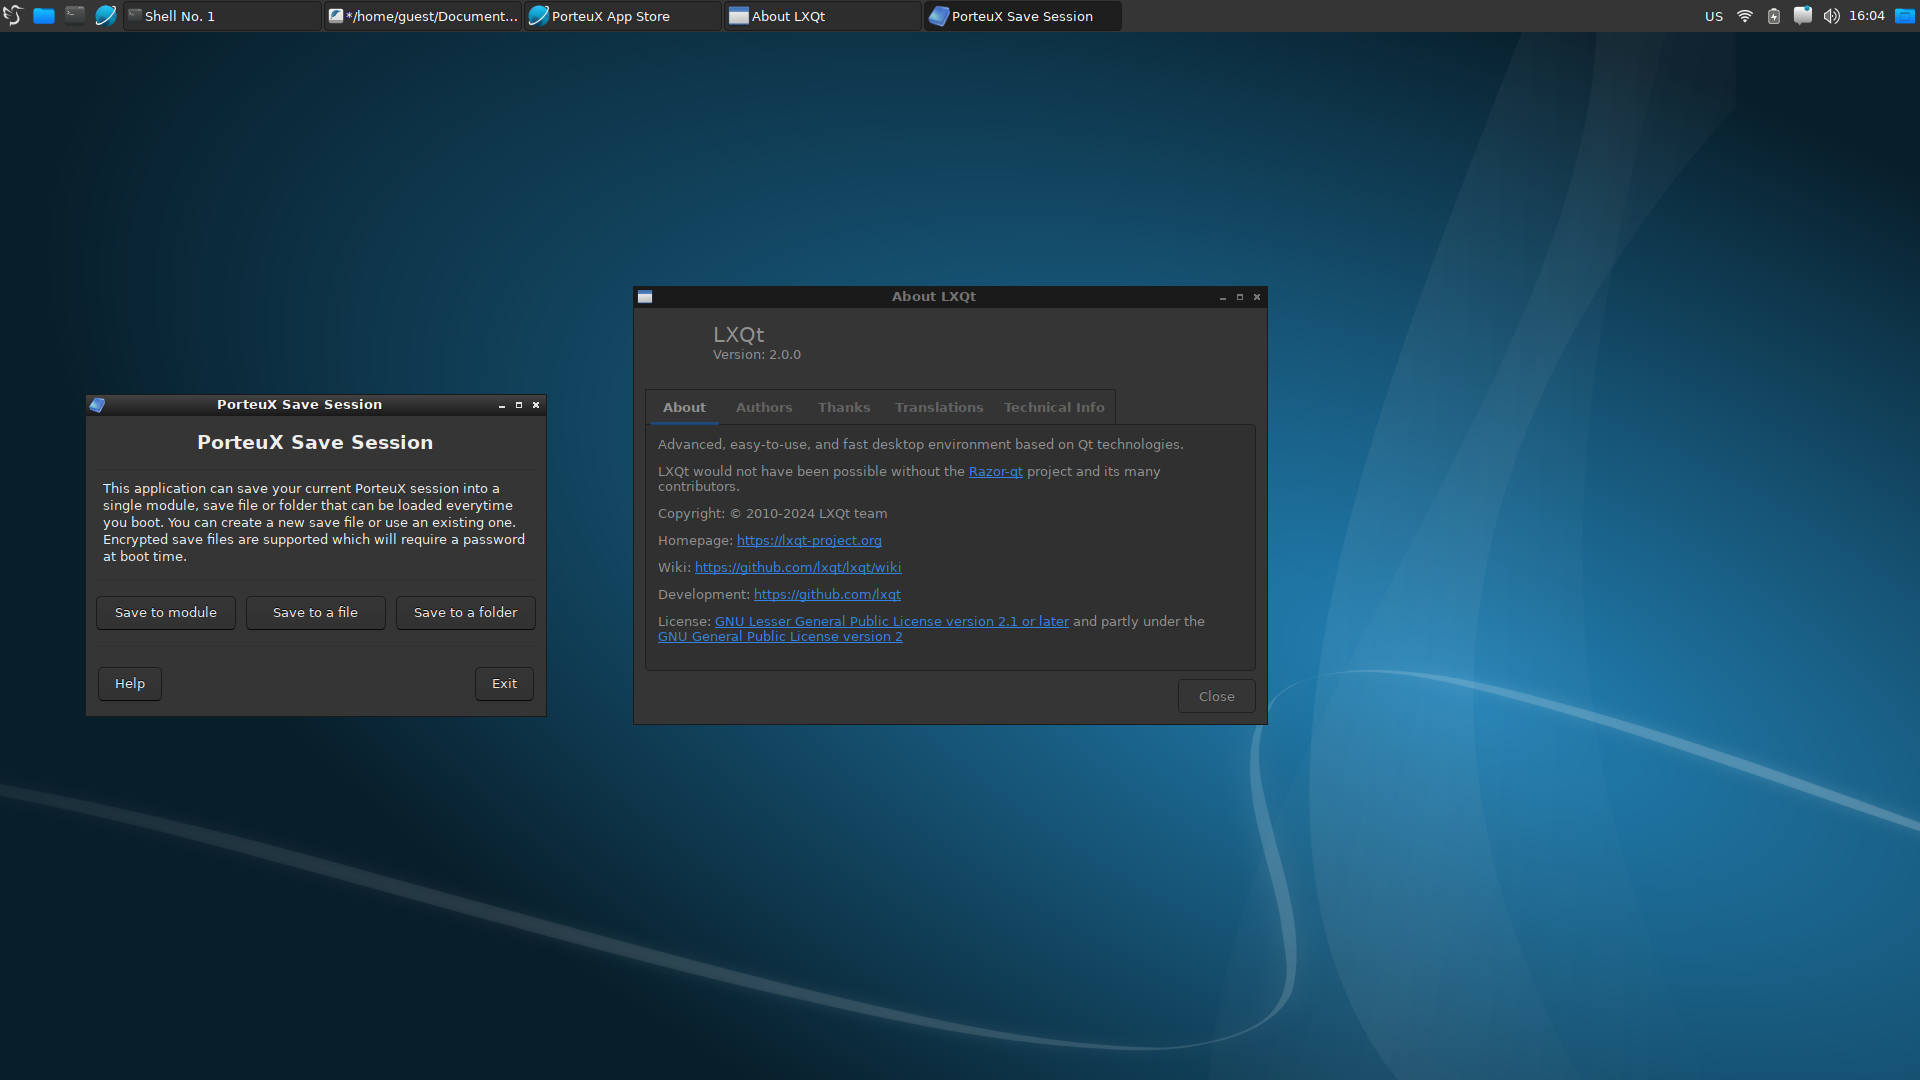
Task: Switch to the Authors tab
Action: point(764,408)
